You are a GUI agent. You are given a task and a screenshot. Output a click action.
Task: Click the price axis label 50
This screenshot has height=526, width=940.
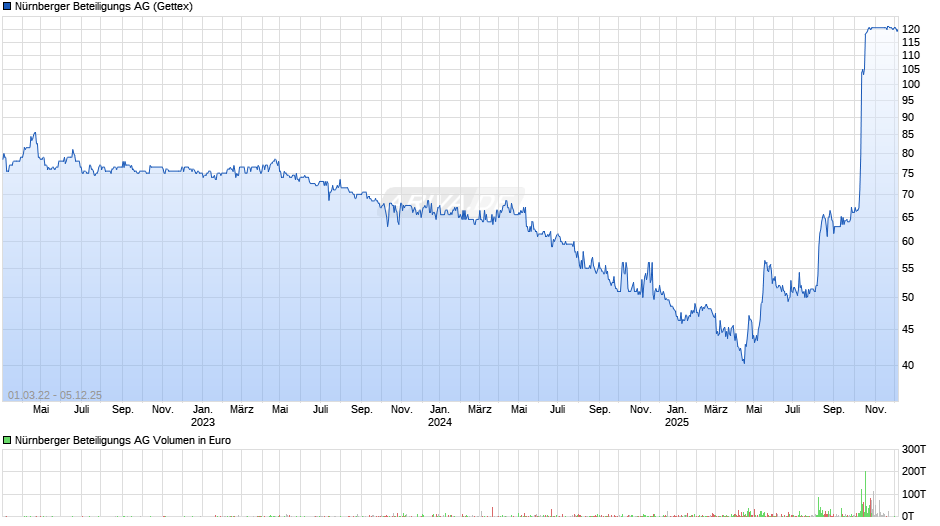908,297
